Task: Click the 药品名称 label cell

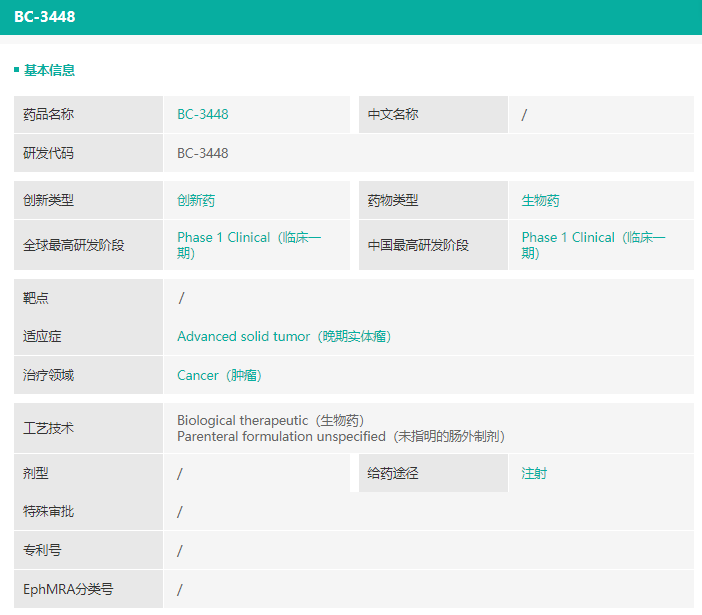Action: [48, 114]
